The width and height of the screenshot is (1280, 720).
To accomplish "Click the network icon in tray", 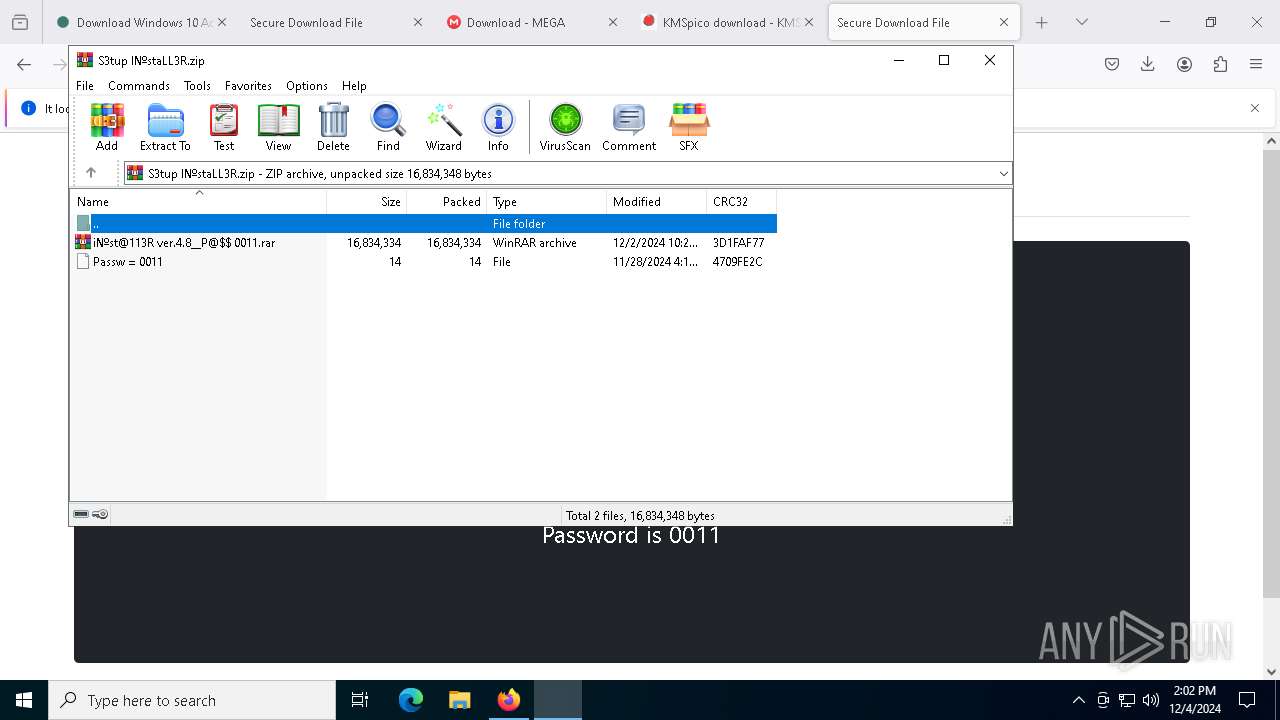I will point(1127,700).
